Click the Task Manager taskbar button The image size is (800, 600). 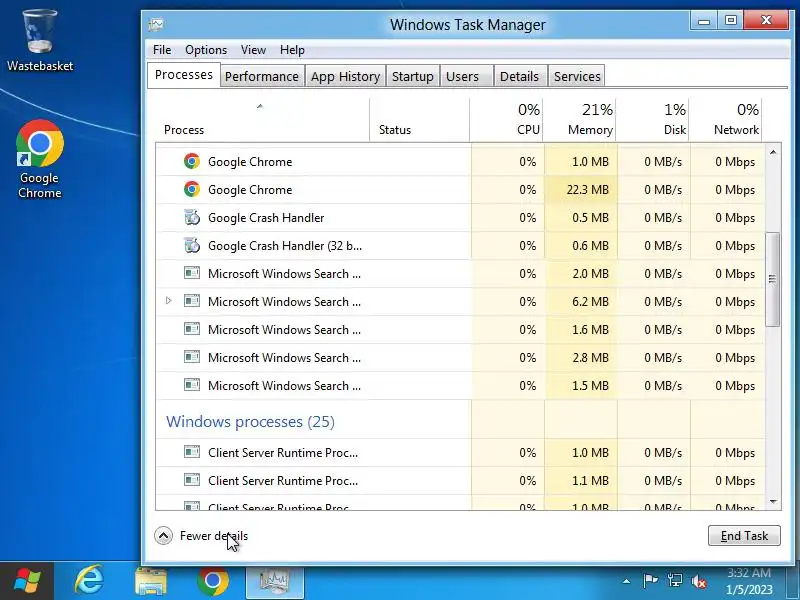[275, 581]
